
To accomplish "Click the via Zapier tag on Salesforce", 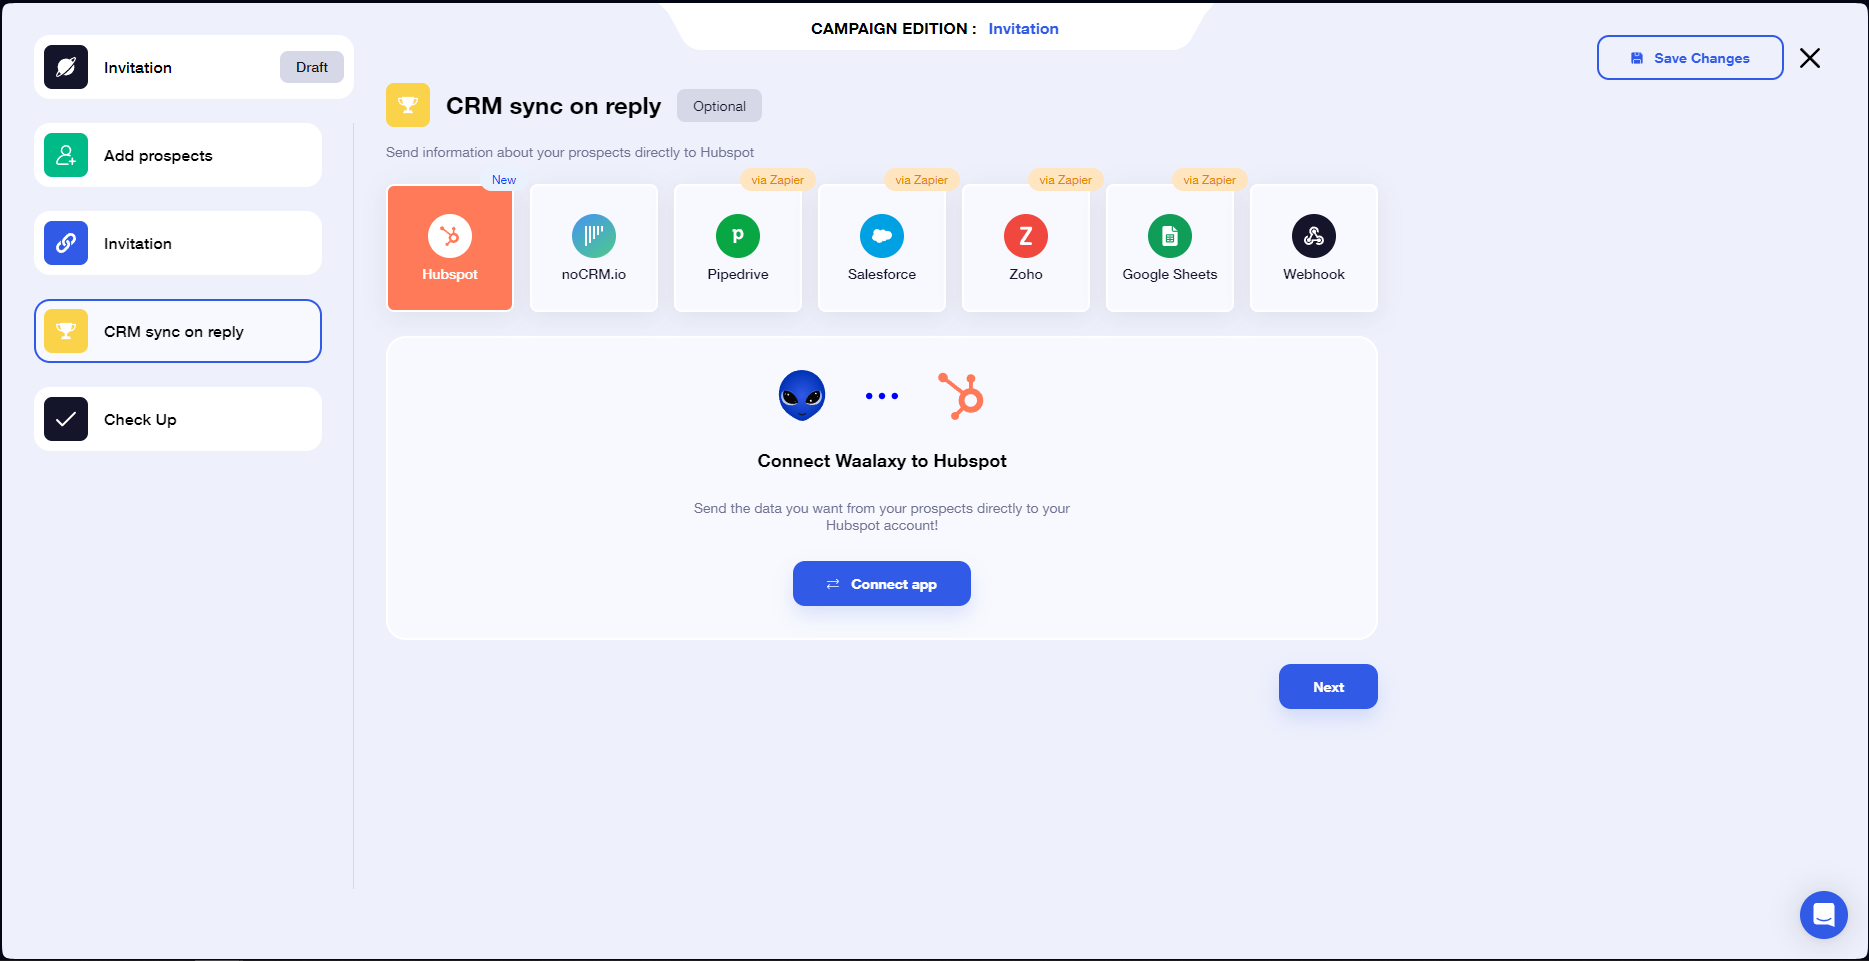I will click(x=922, y=180).
